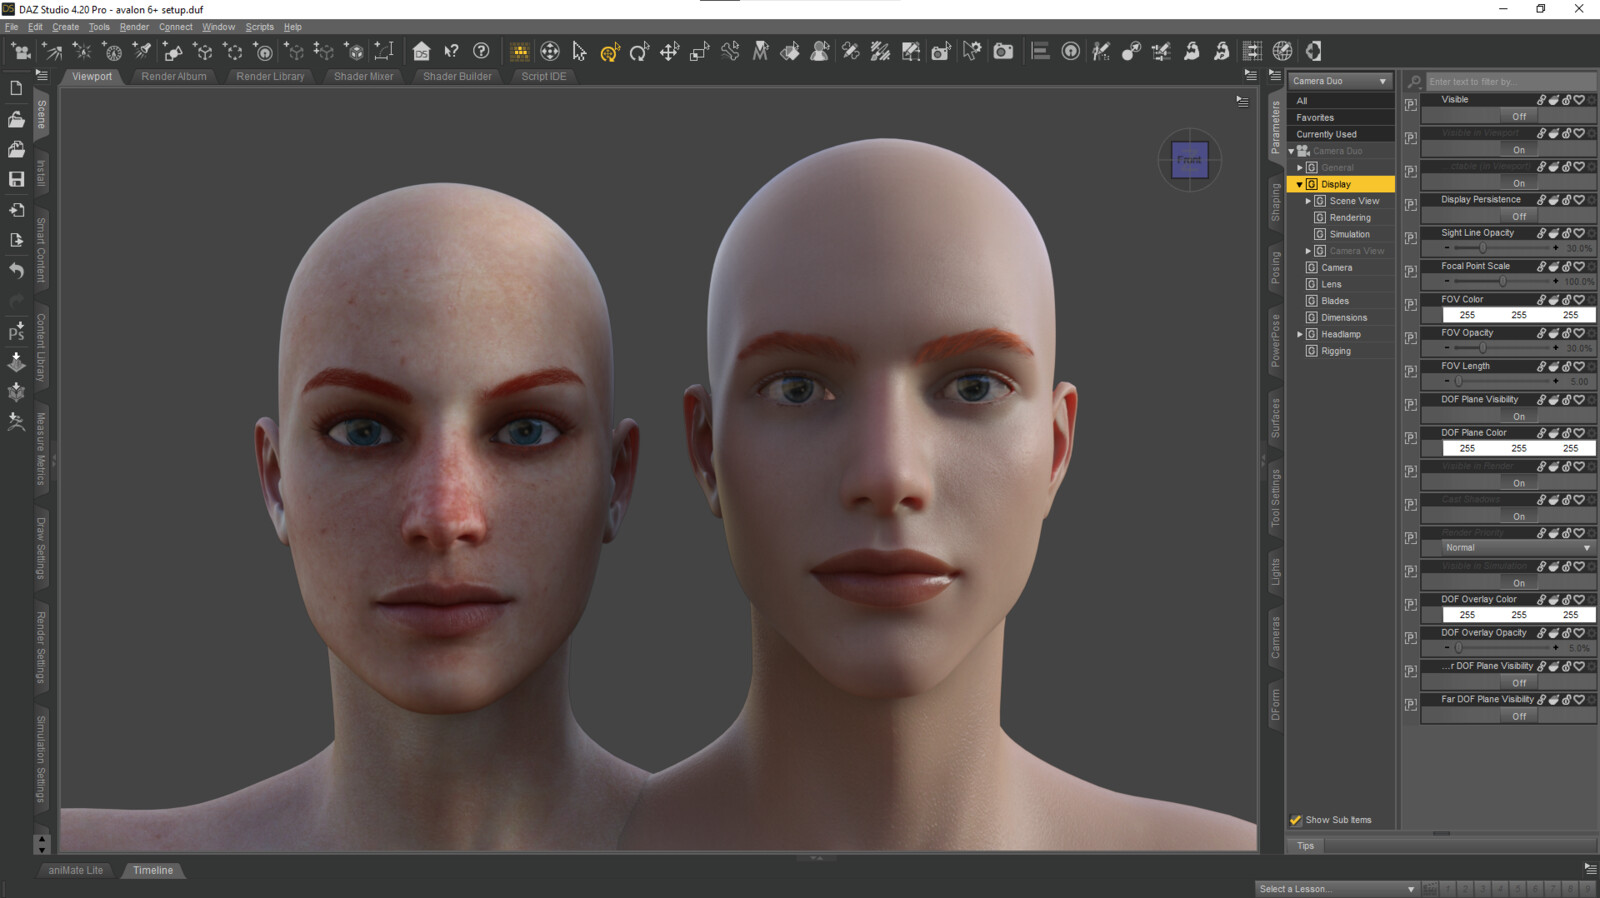Open the Render menu
Image resolution: width=1600 pixels, height=898 pixels.
(134, 27)
